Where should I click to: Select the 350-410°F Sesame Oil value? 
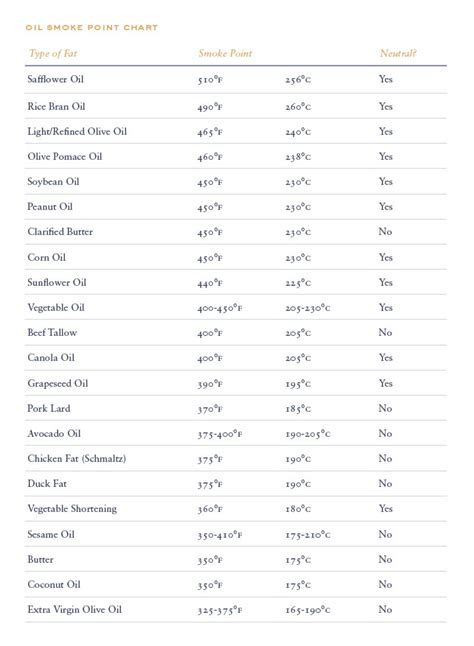click(220, 535)
